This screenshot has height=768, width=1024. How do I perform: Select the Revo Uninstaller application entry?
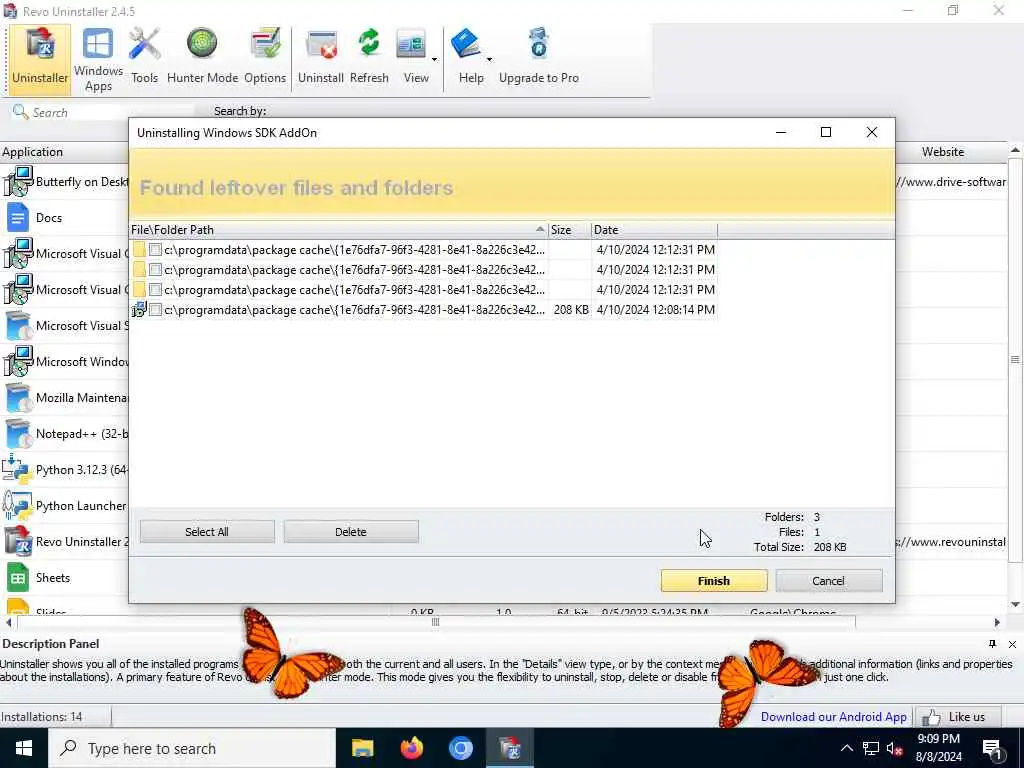[x=65, y=541]
